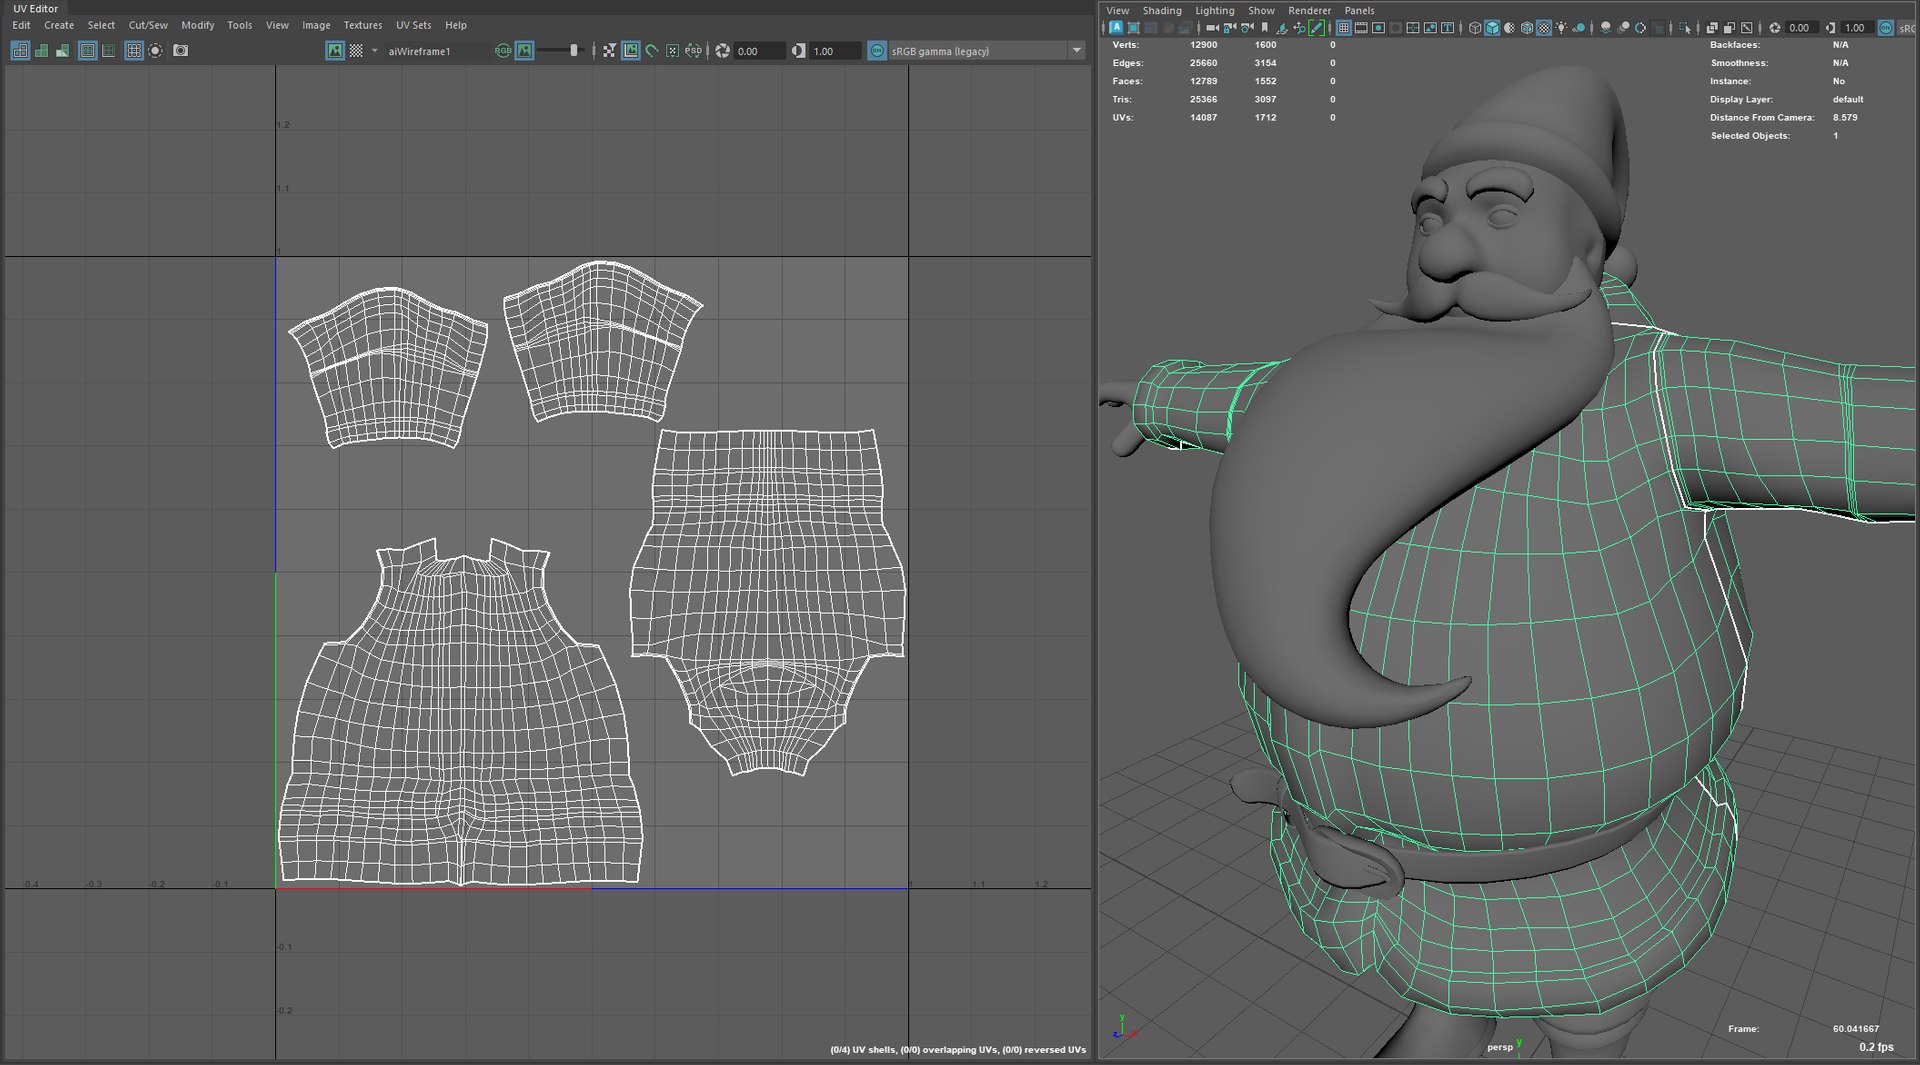
Task: Toggle the isolate select icon in UV Editor
Action: [155, 50]
